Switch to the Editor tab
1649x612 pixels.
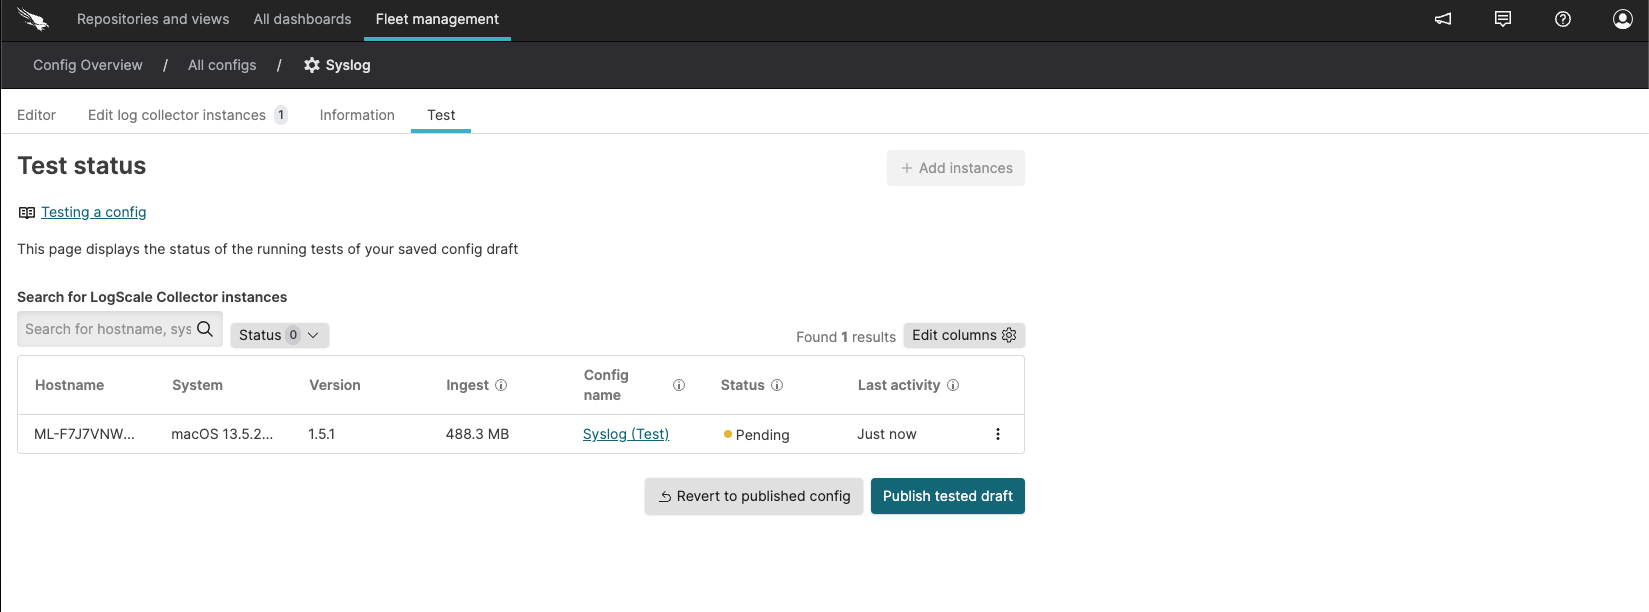coord(36,115)
